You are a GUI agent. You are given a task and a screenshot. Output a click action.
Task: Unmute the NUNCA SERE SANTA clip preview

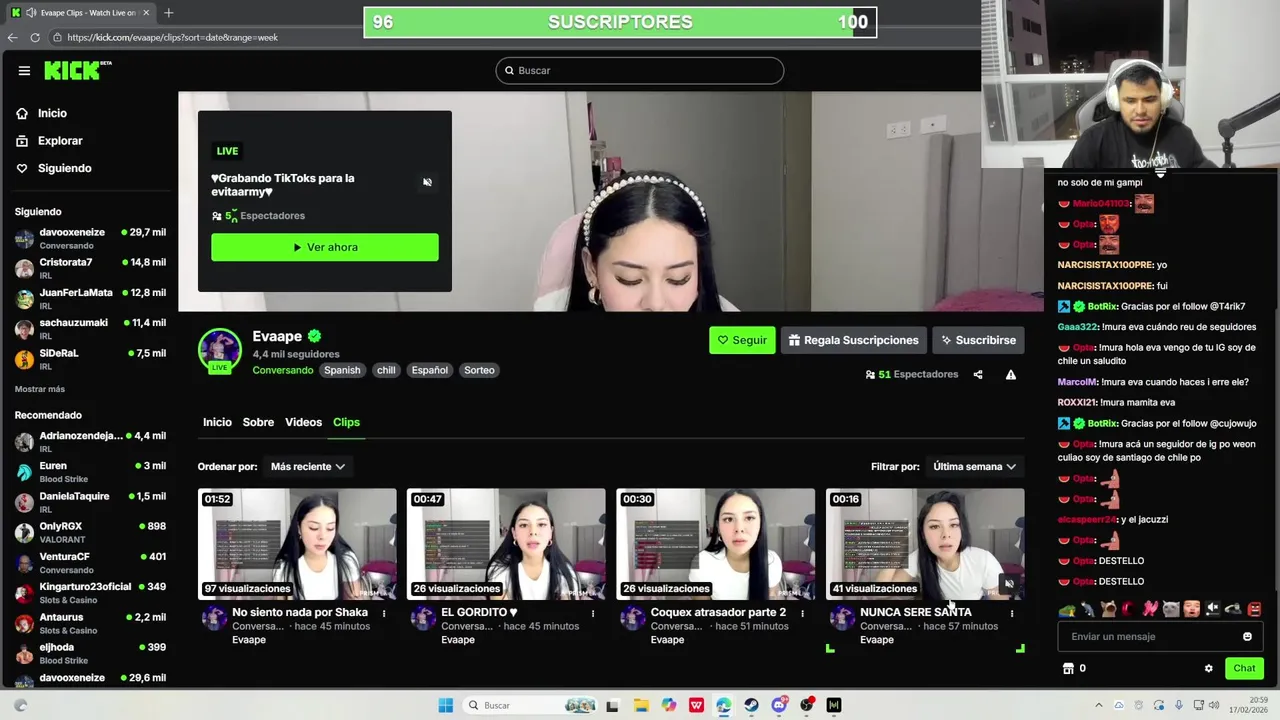[x=1009, y=584]
